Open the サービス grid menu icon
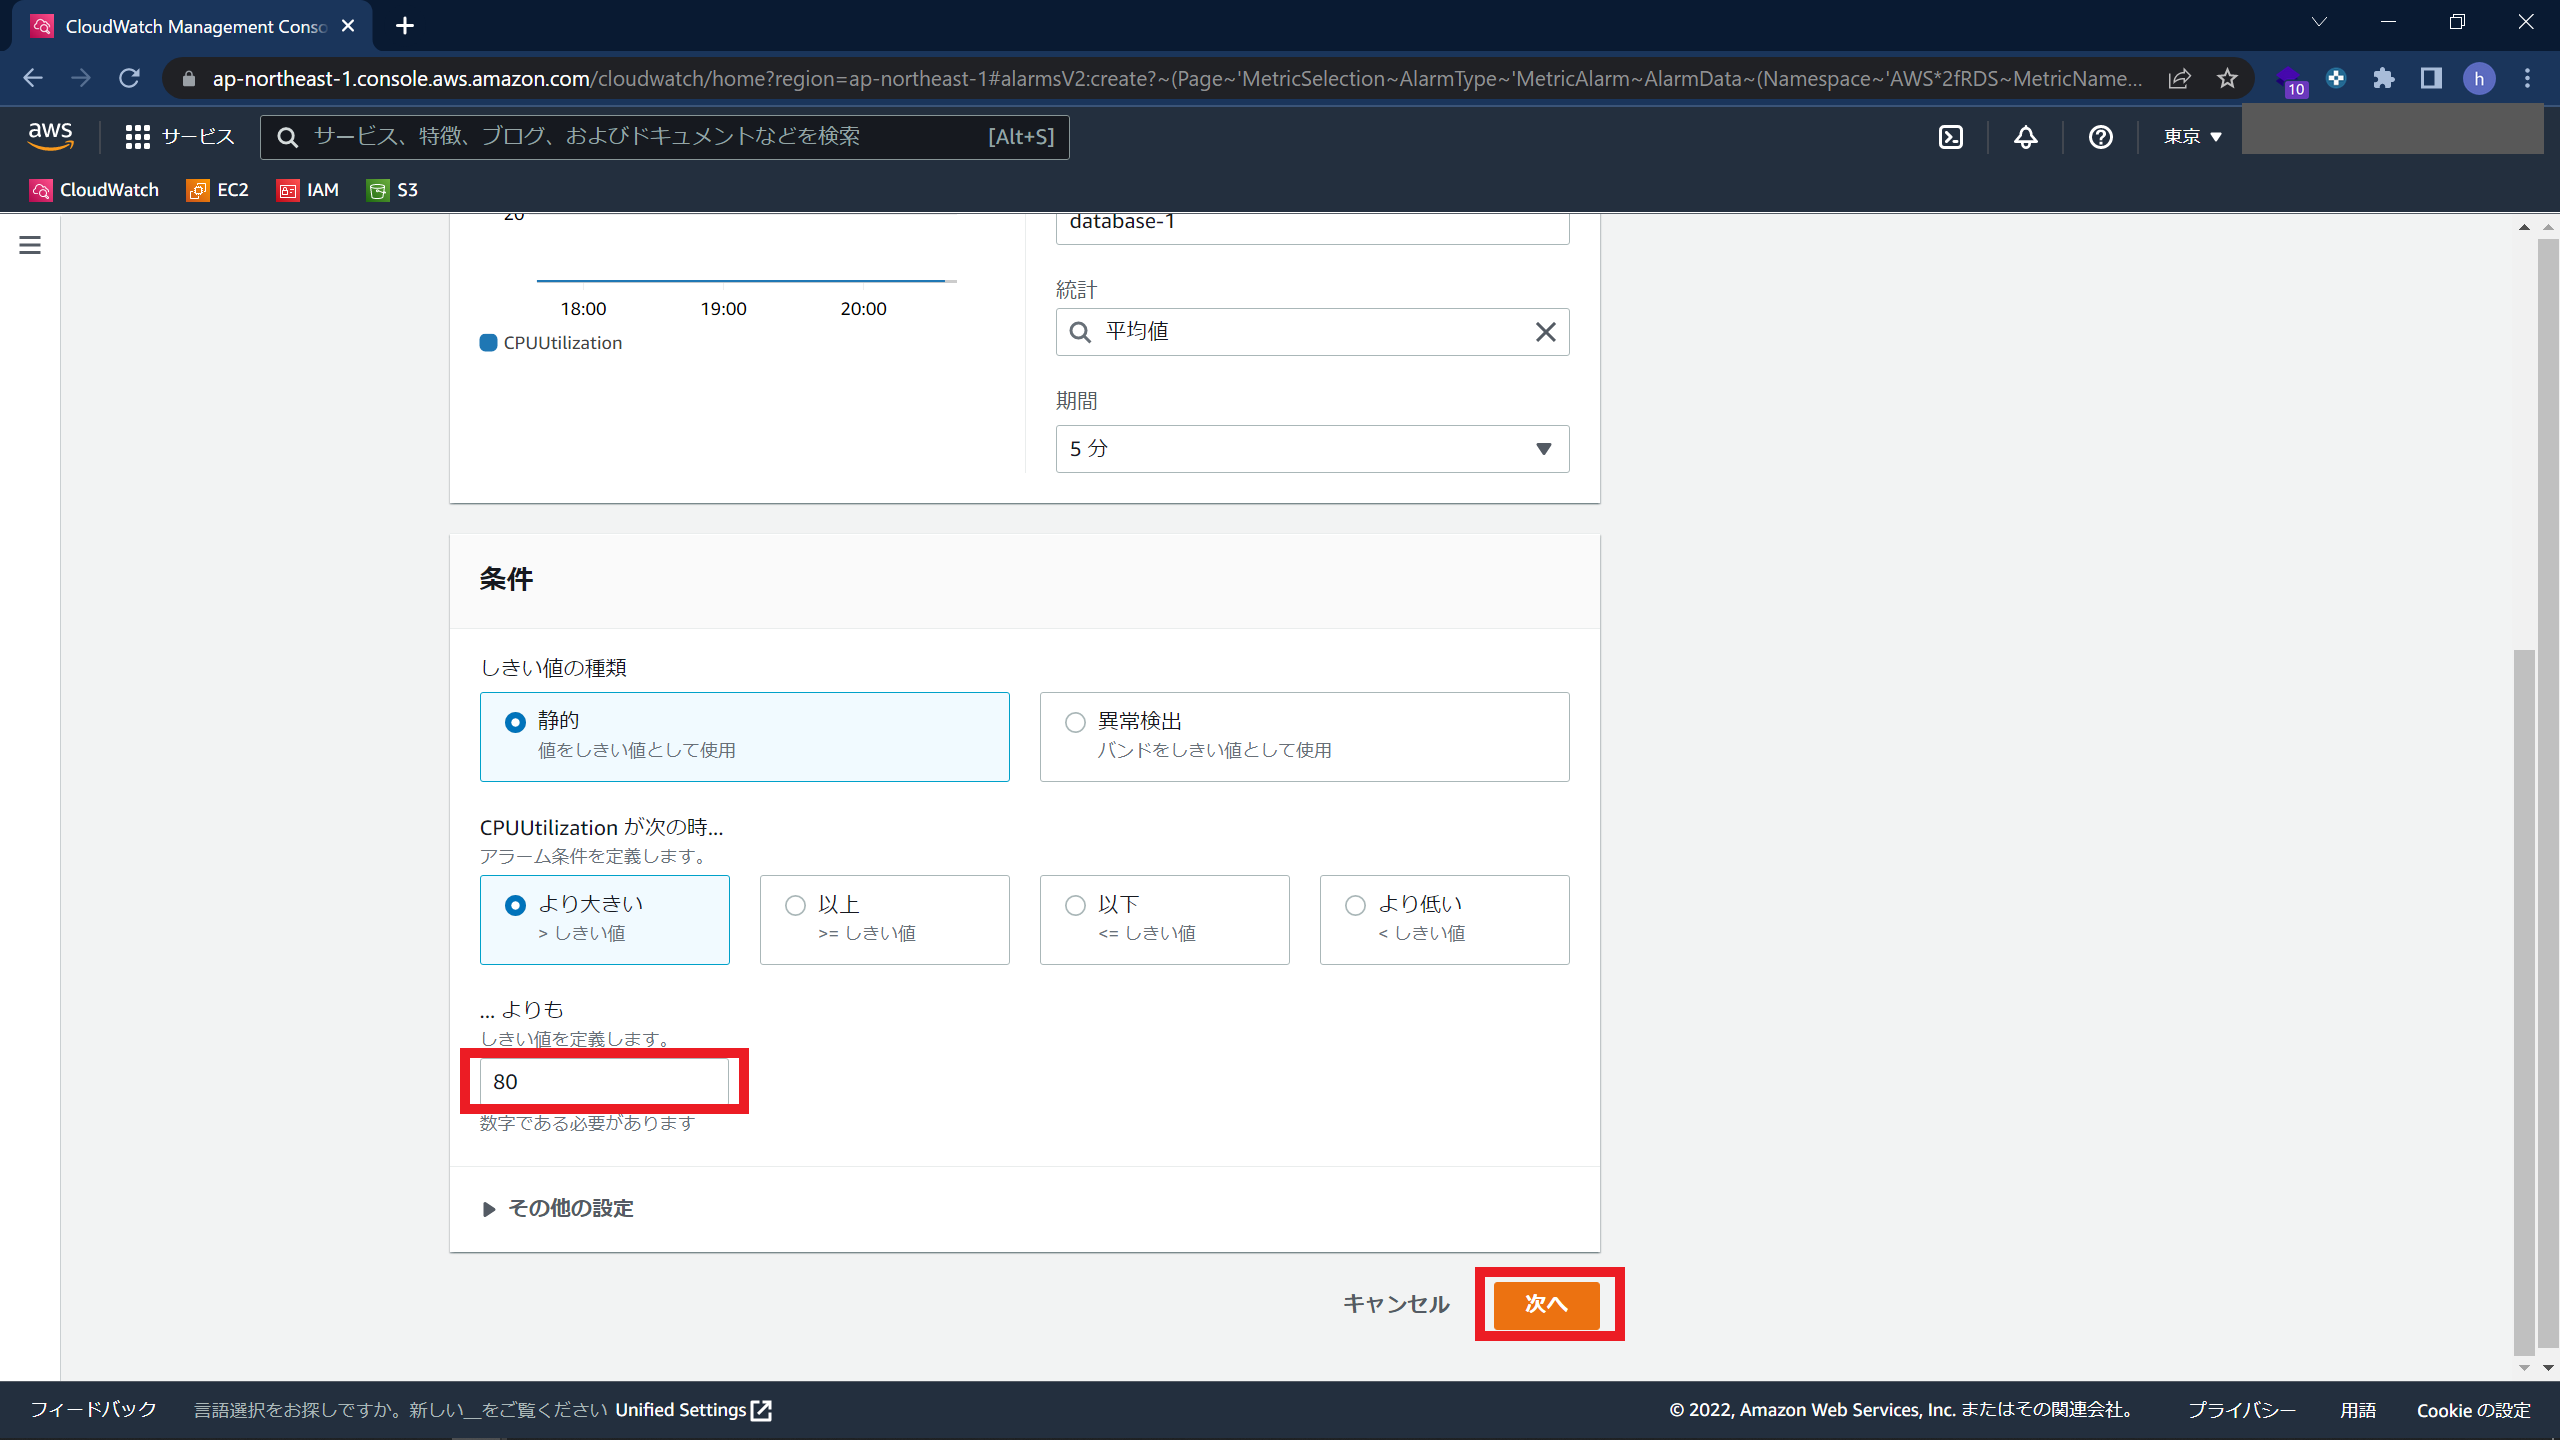Viewport: 2560px width, 1440px height. point(137,137)
